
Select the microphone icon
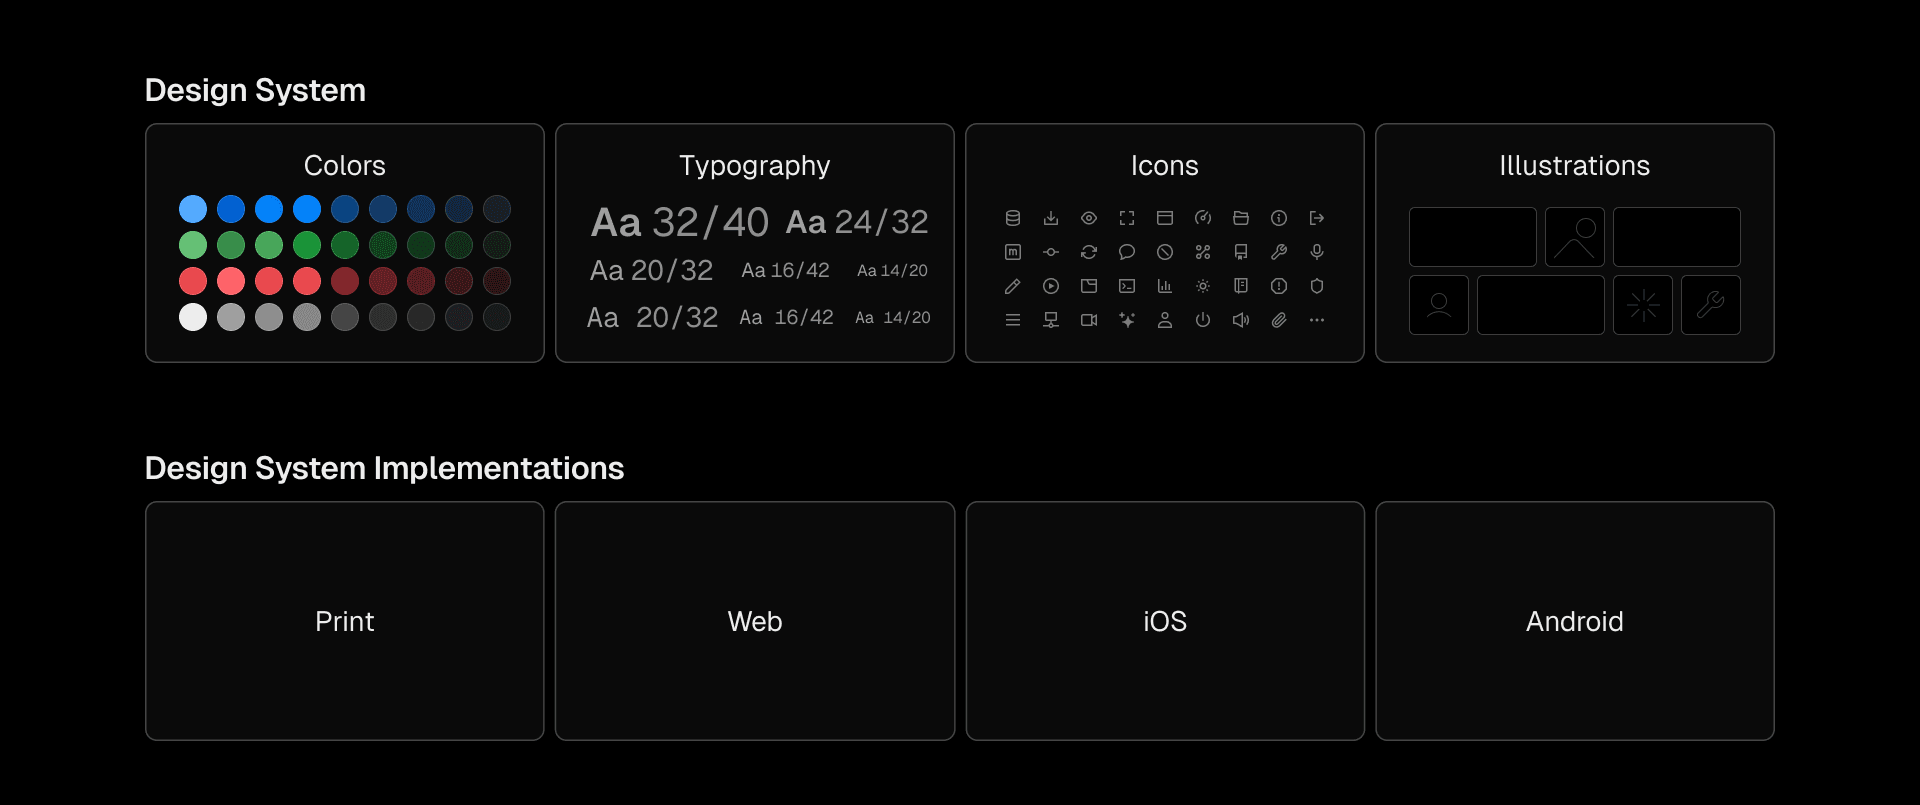pos(1317,252)
